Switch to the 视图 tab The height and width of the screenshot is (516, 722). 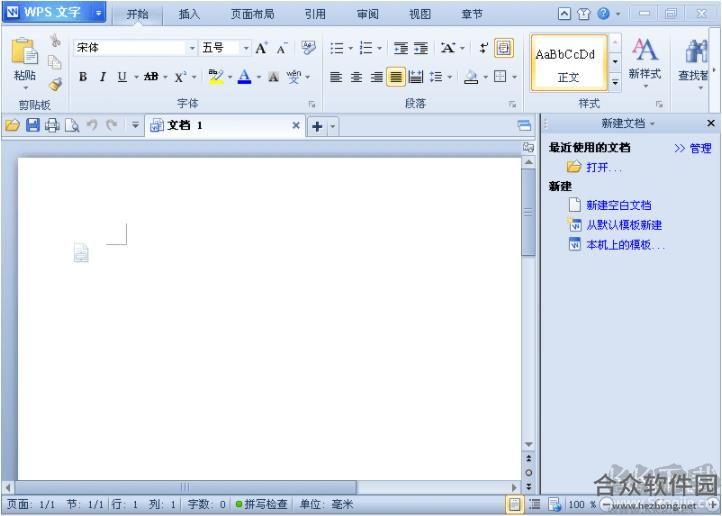(420, 14)
